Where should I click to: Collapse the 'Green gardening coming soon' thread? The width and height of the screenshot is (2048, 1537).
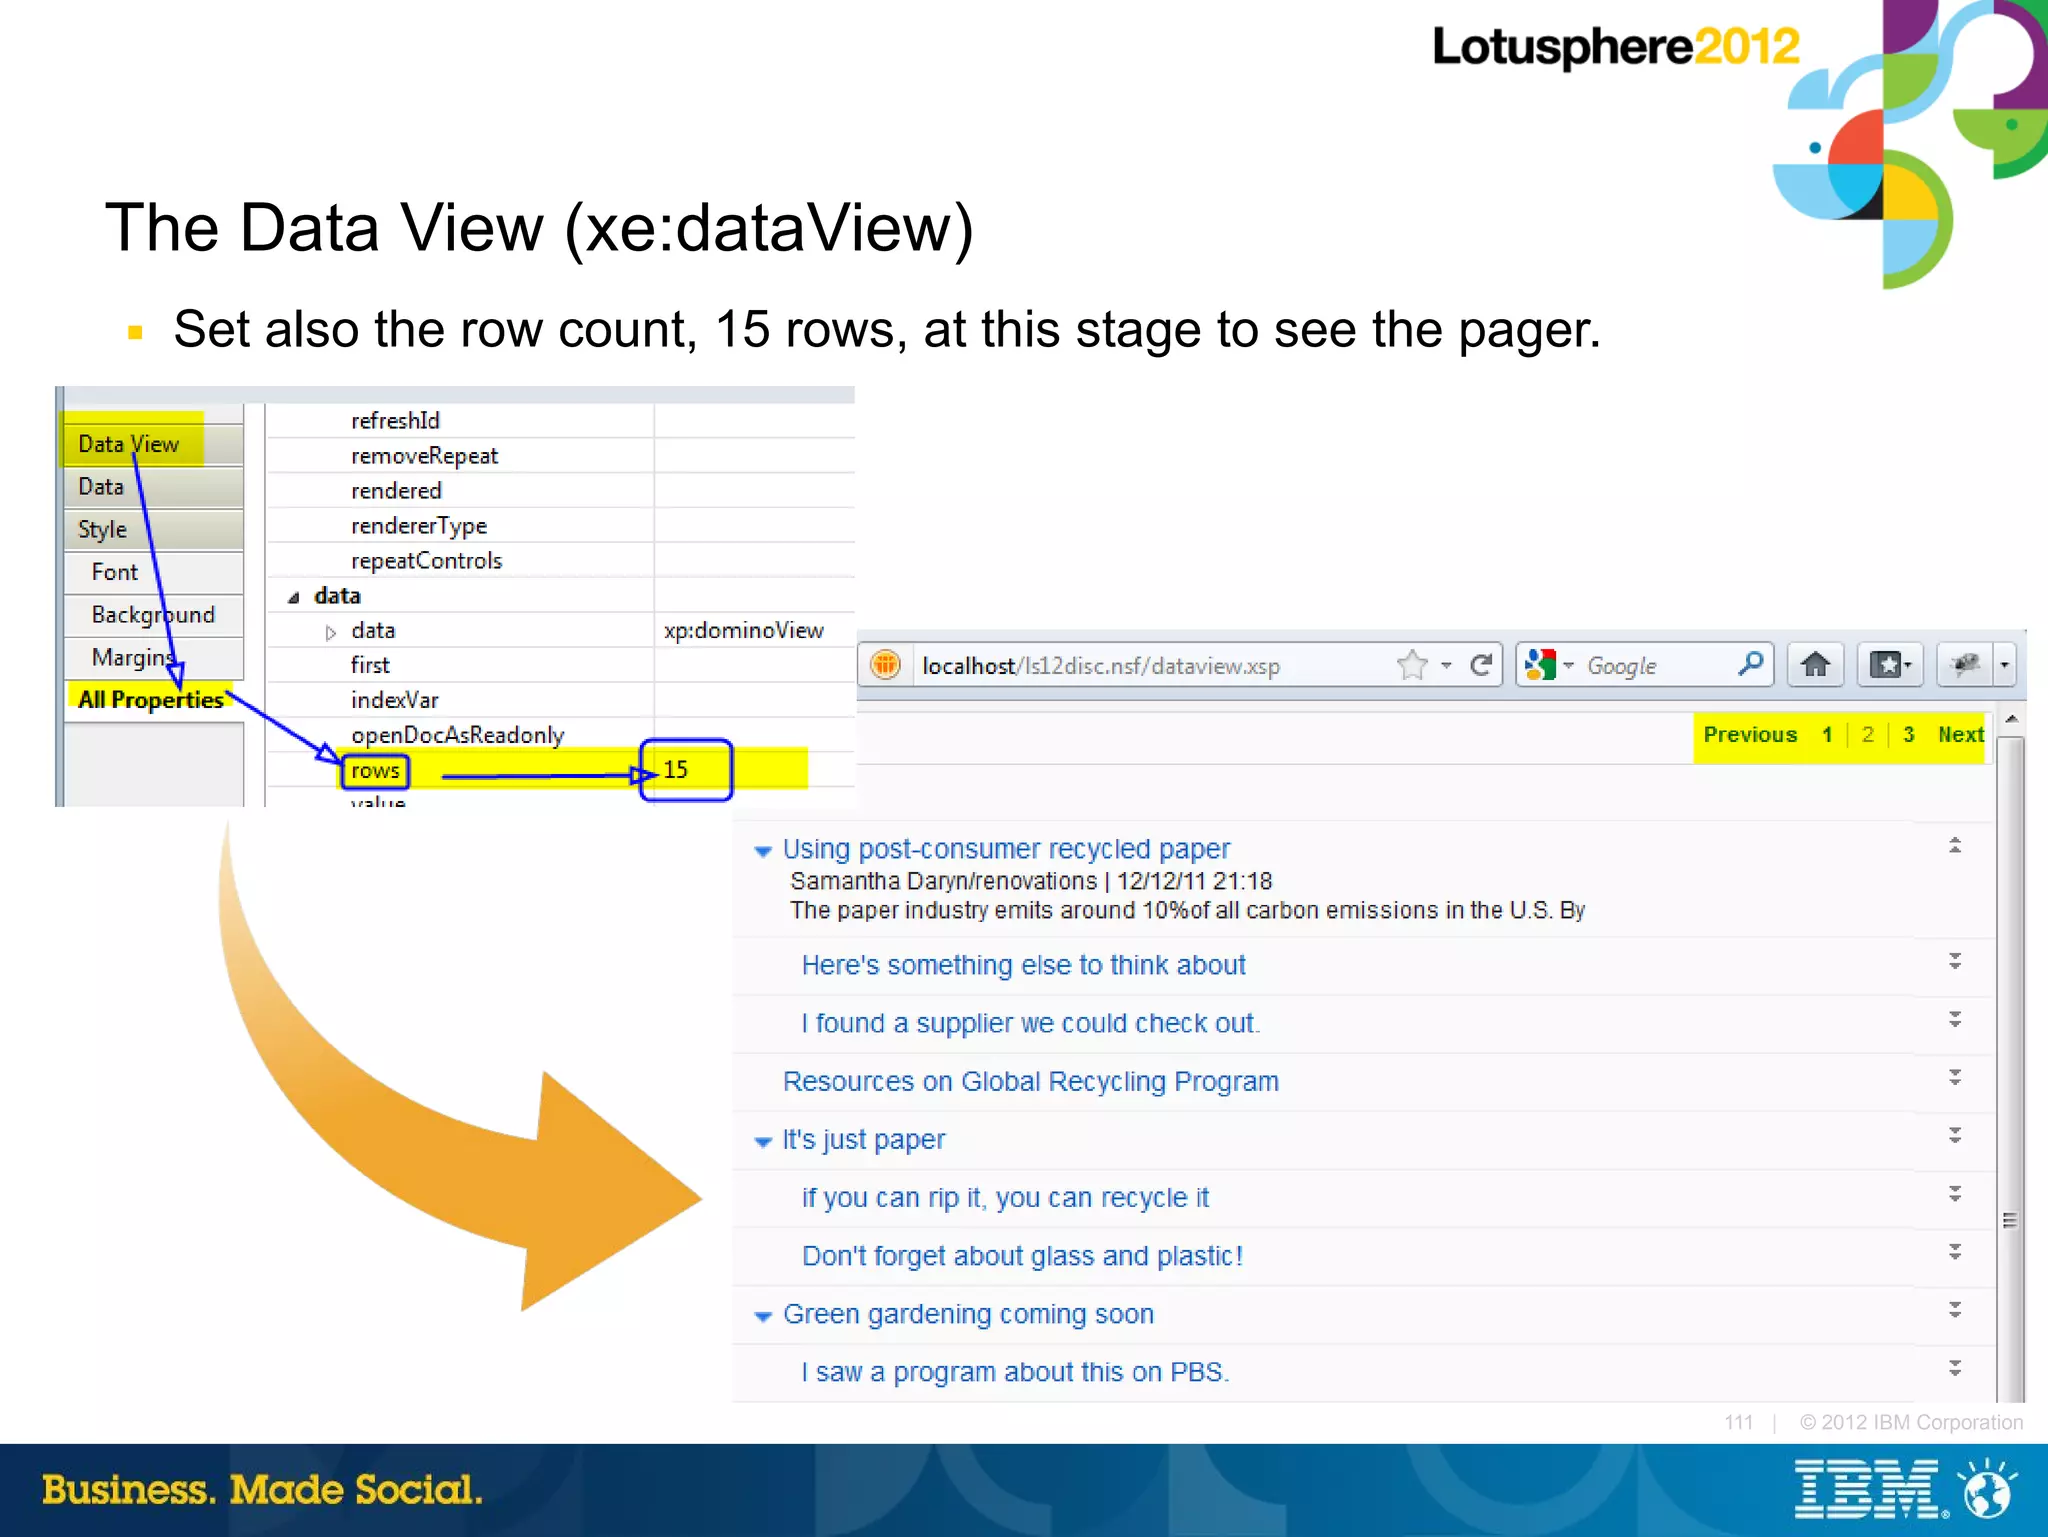(x=763, y=1317)
